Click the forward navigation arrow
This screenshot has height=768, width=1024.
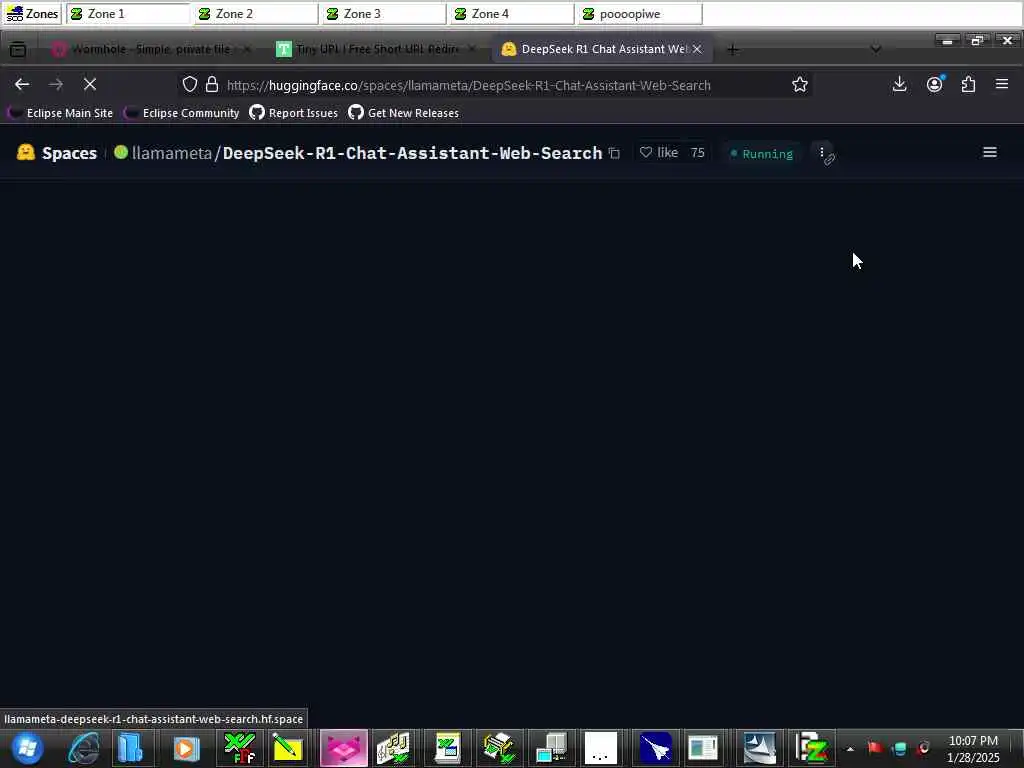click(56, 84)
